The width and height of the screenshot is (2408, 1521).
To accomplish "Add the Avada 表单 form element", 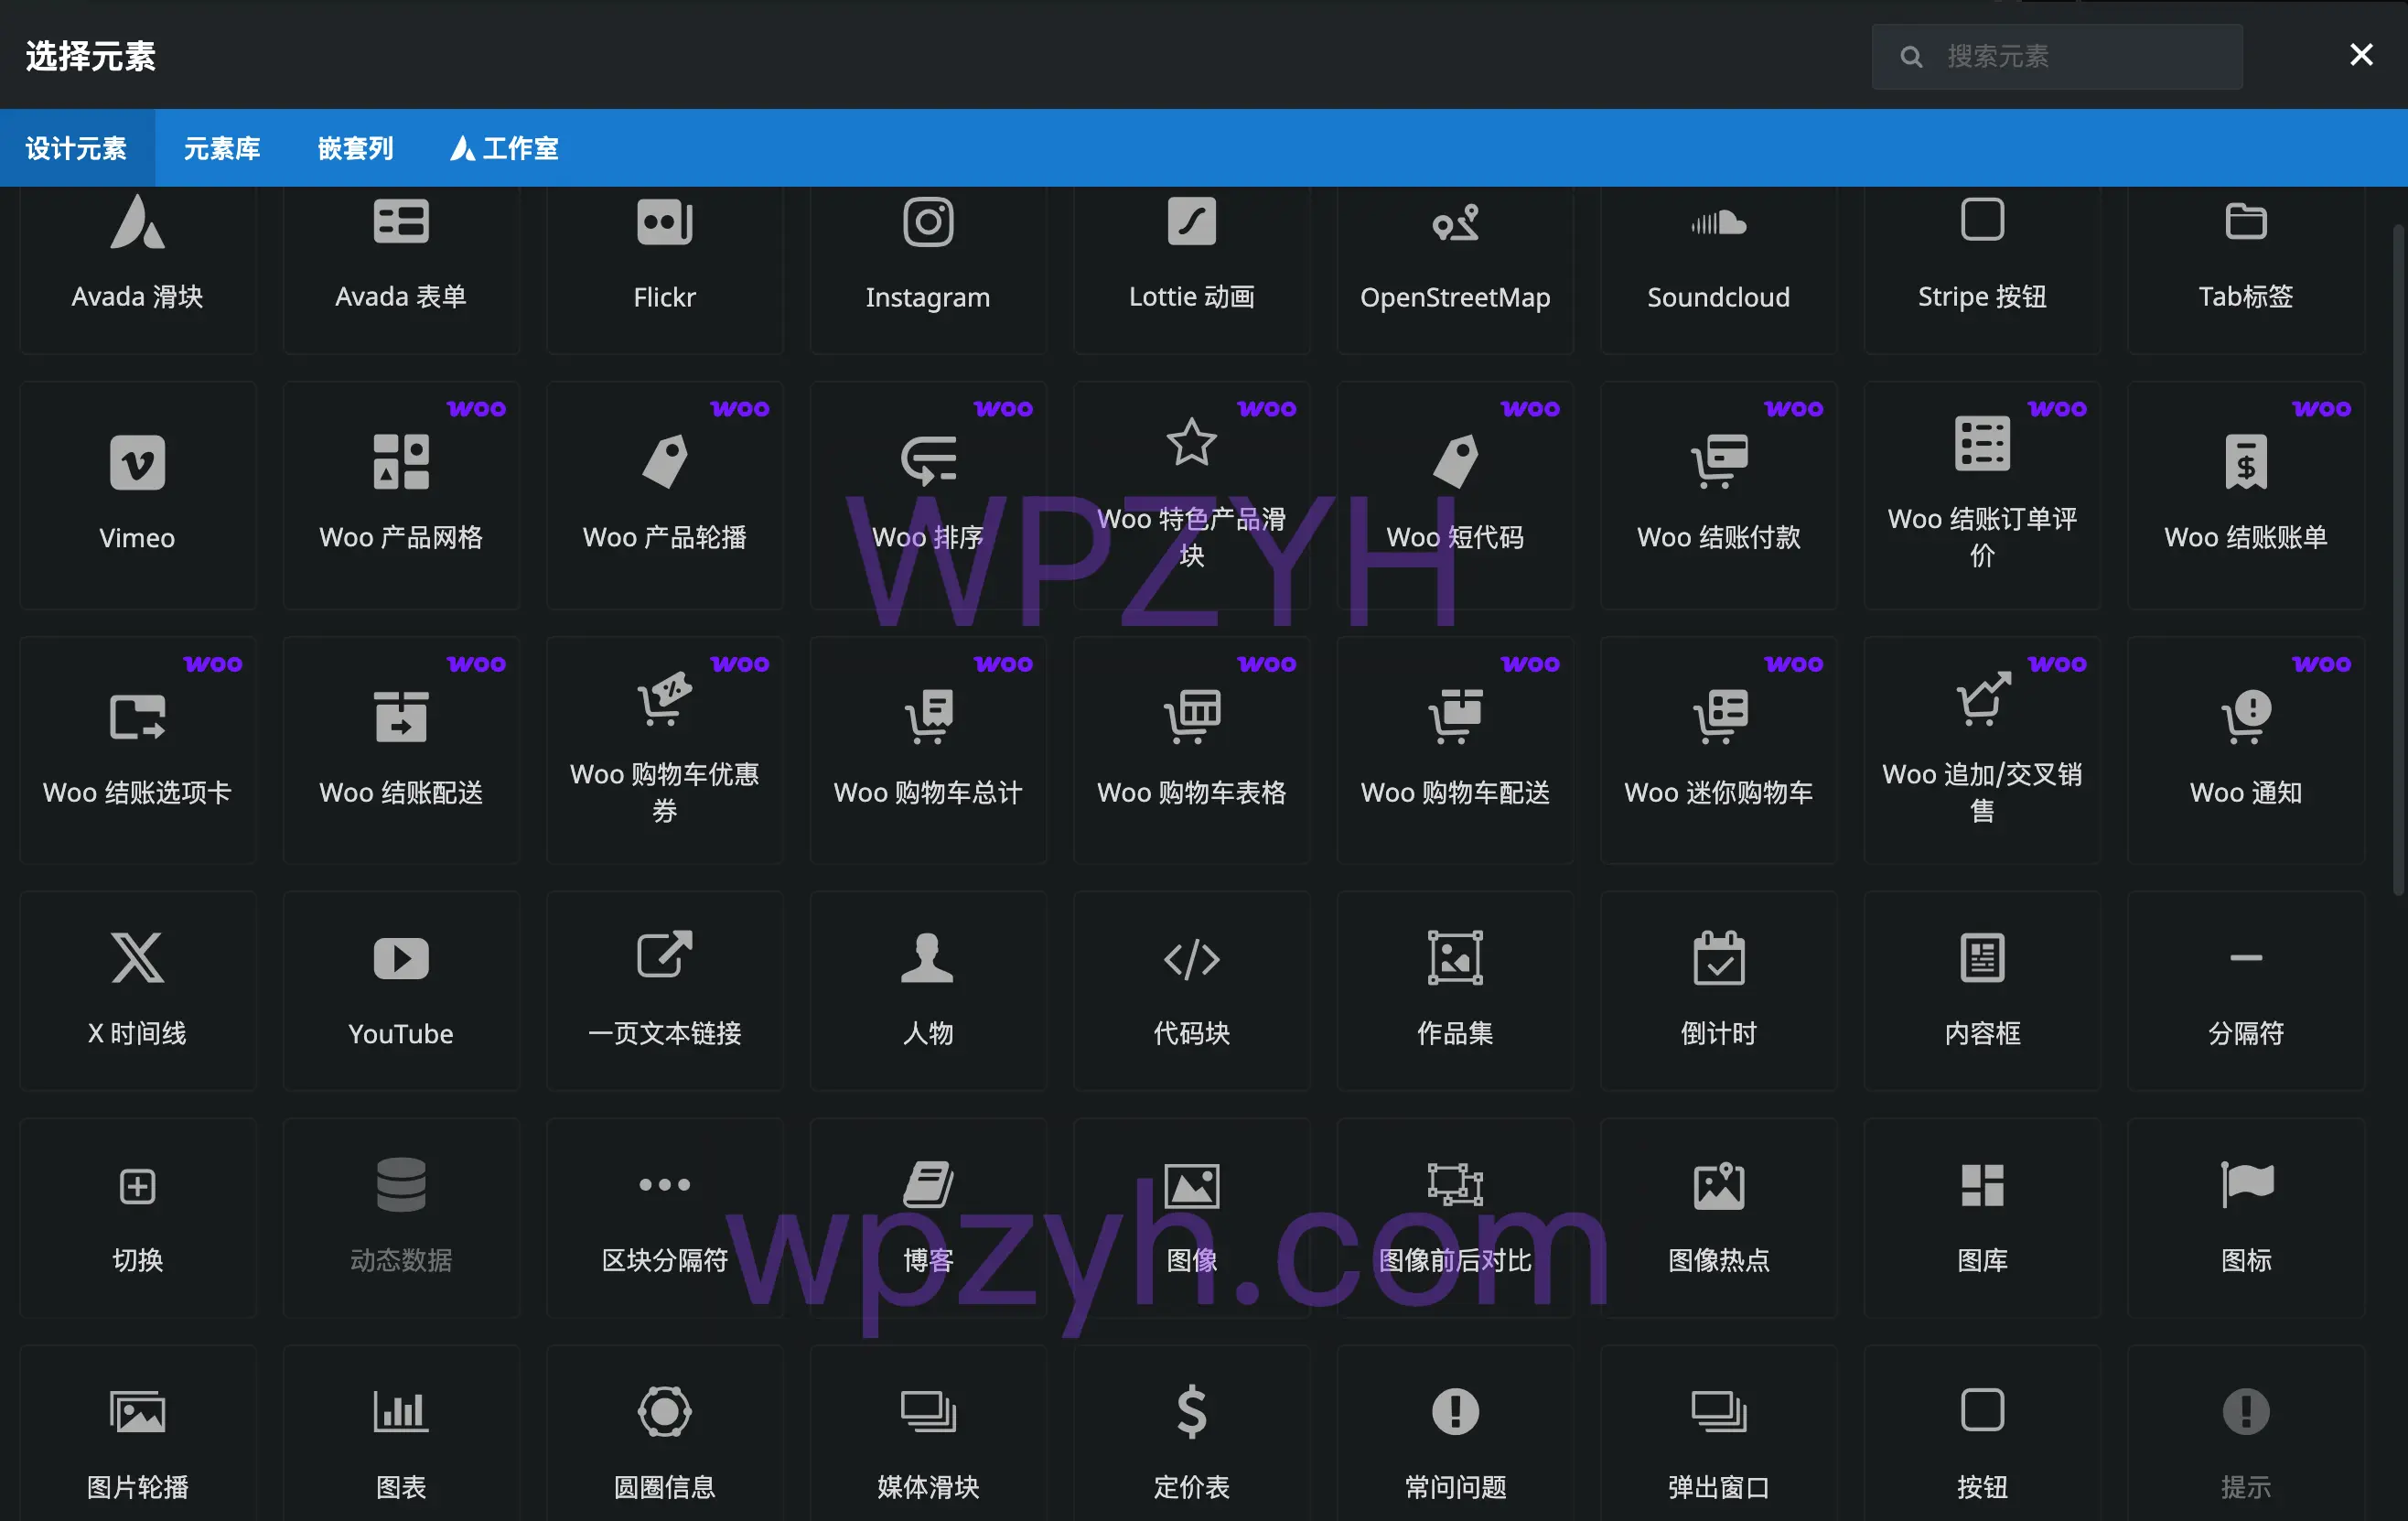I will click(x=401, y=268).
